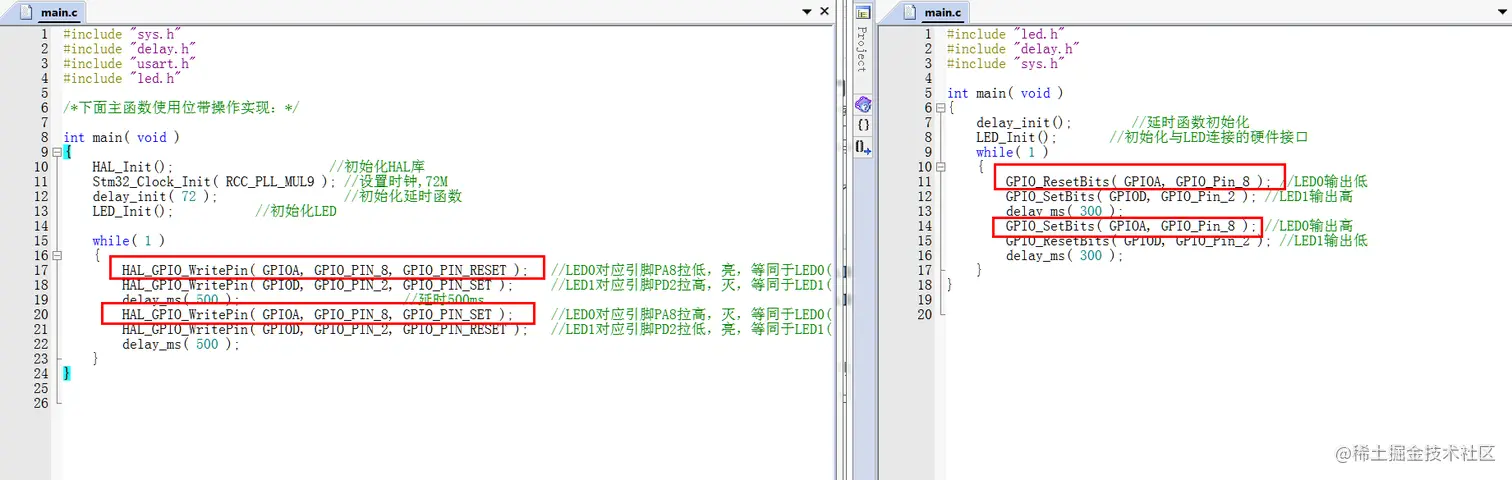Image resolution: width=1512 pixels, height=480 pixels.
Task: Click the LED0输出低 comment in right pane
Action: (x=1324, y=182)
